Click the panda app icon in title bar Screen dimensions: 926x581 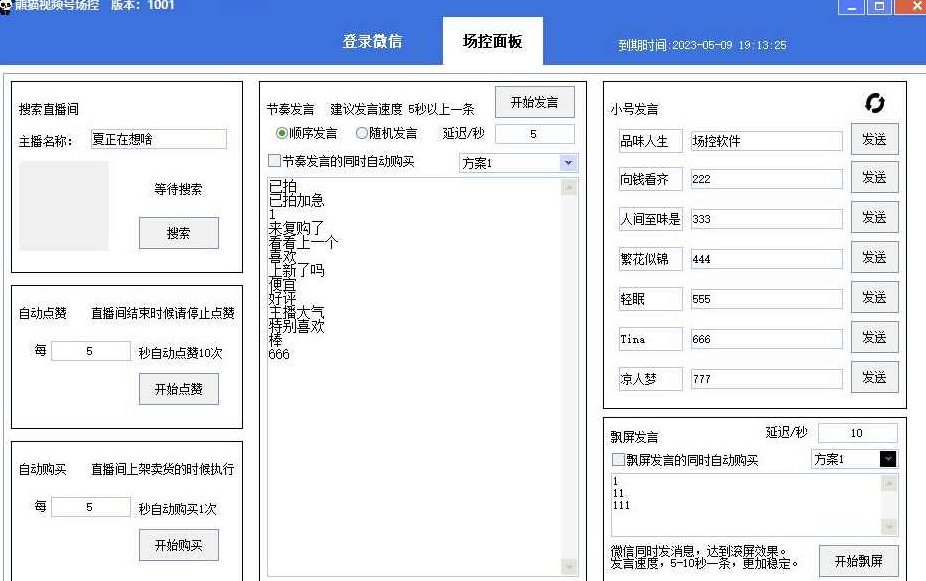tap(10, 7)
